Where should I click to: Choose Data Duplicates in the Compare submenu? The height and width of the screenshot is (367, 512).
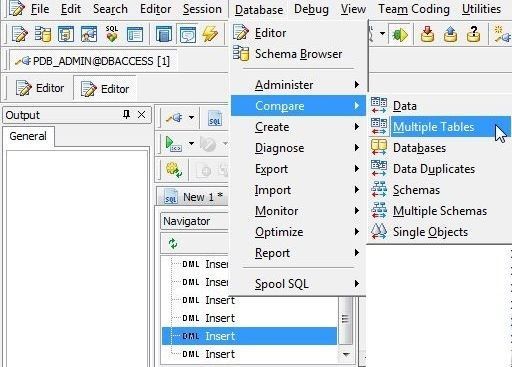click(x=440, y=169)
